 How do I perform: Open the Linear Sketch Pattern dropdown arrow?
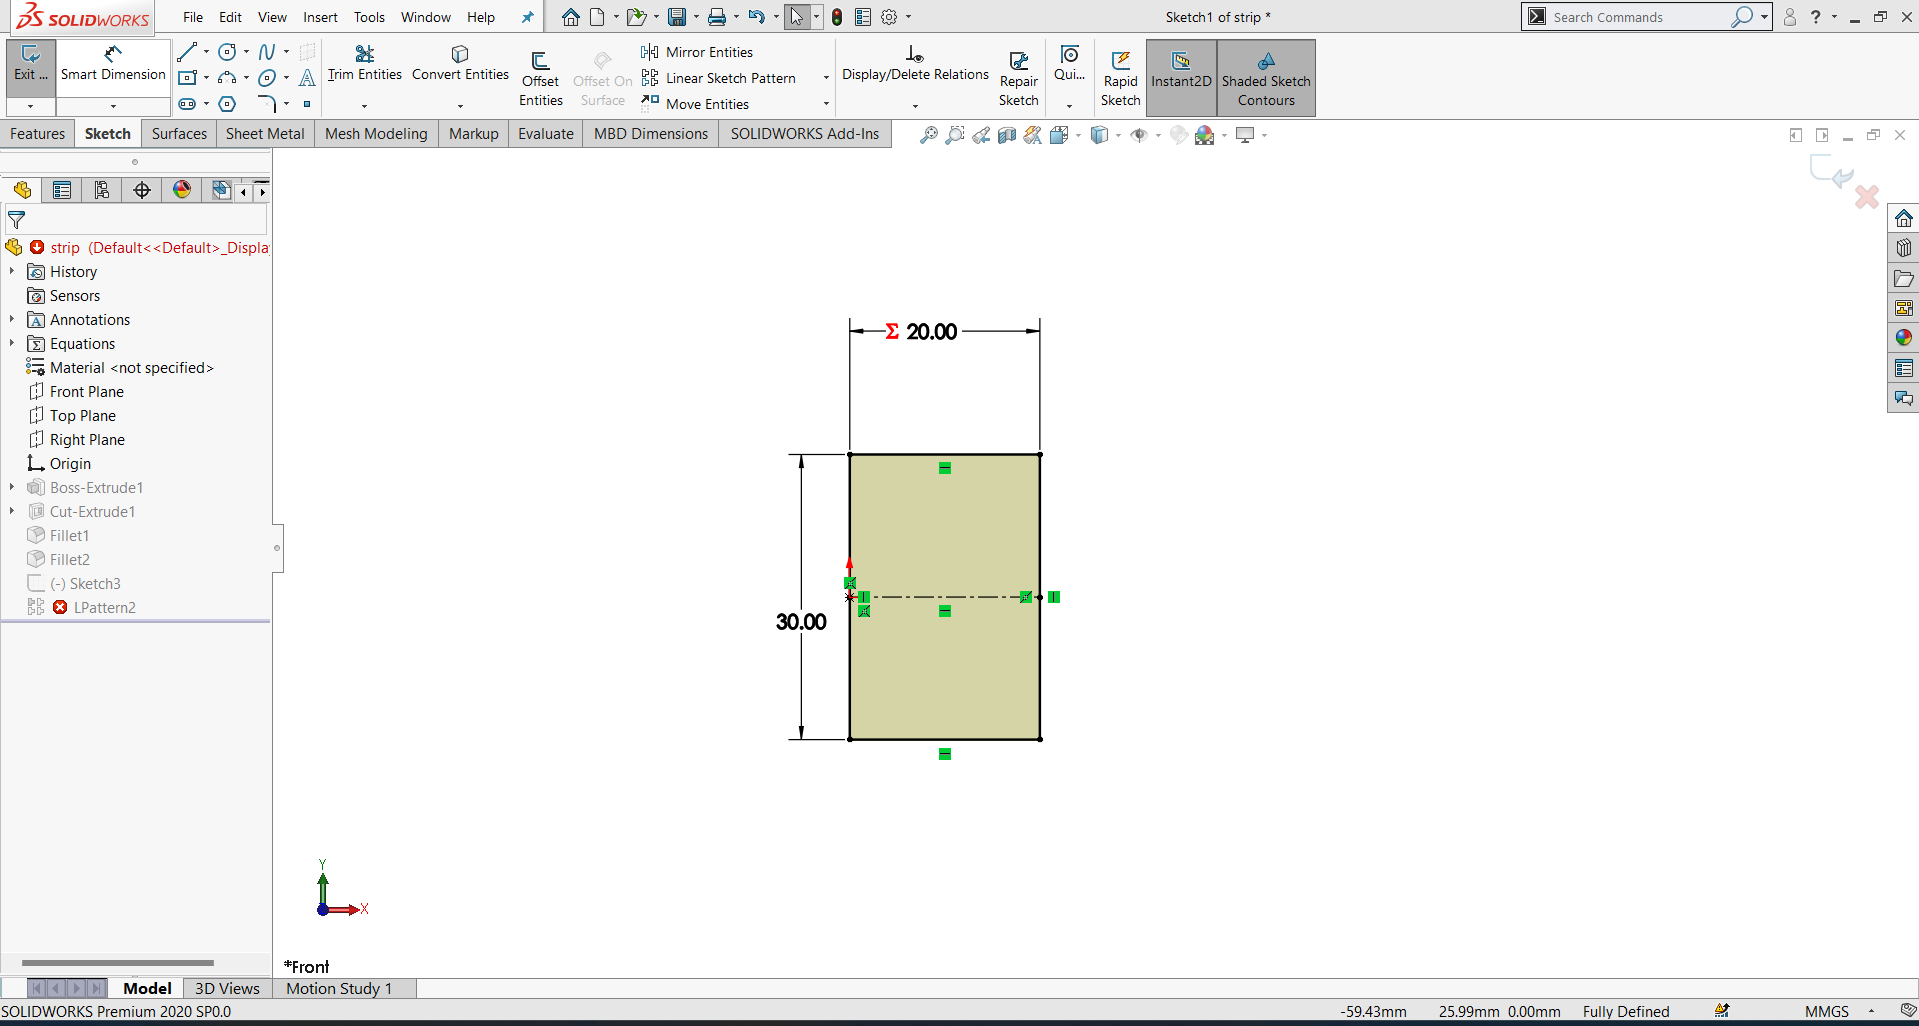click(x=826, y=78)
